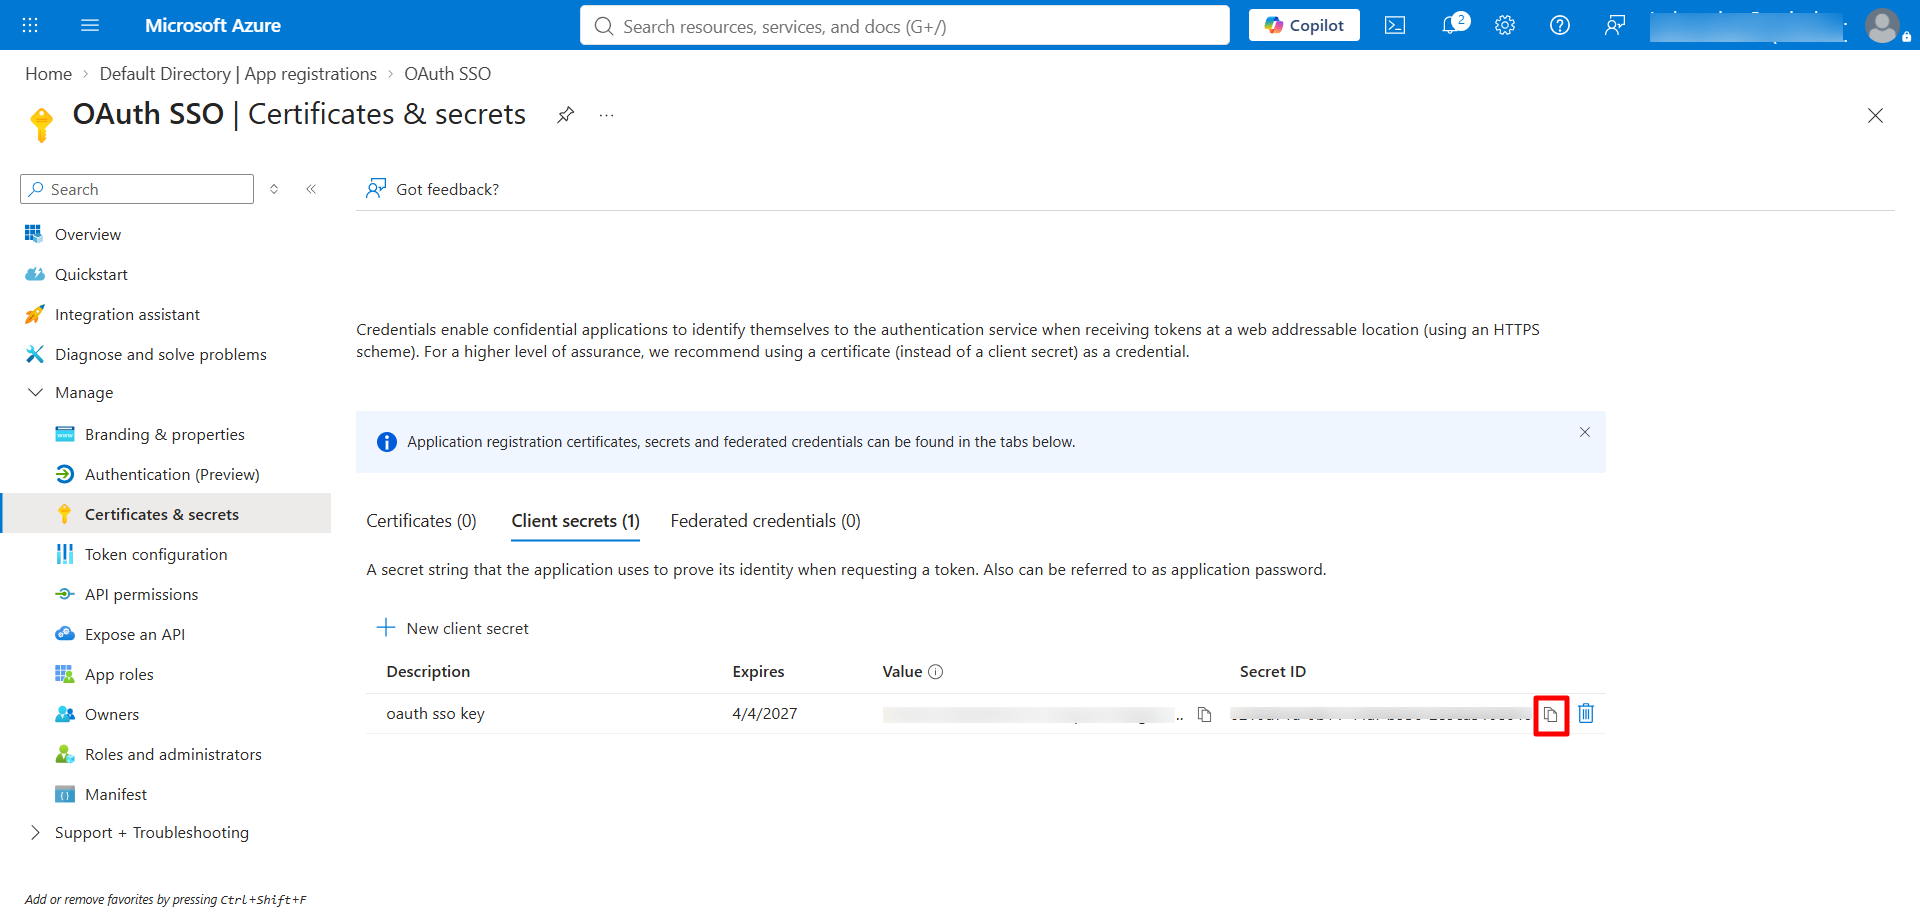
Task: Open Branding & properties
Action: 165,434
